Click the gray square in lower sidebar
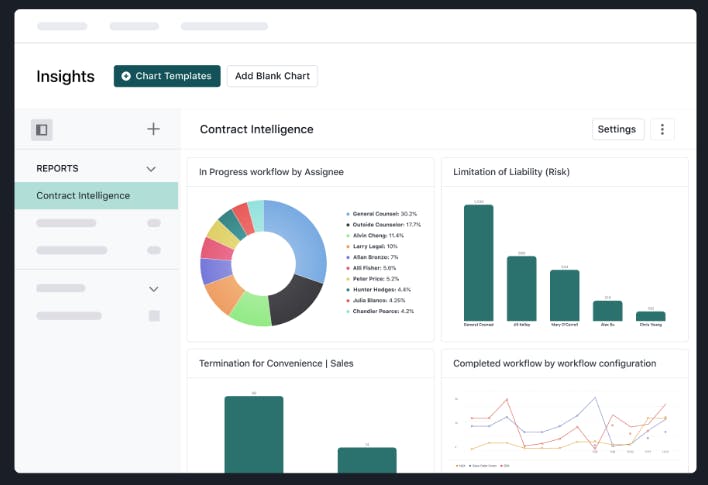 pos(154,316)
